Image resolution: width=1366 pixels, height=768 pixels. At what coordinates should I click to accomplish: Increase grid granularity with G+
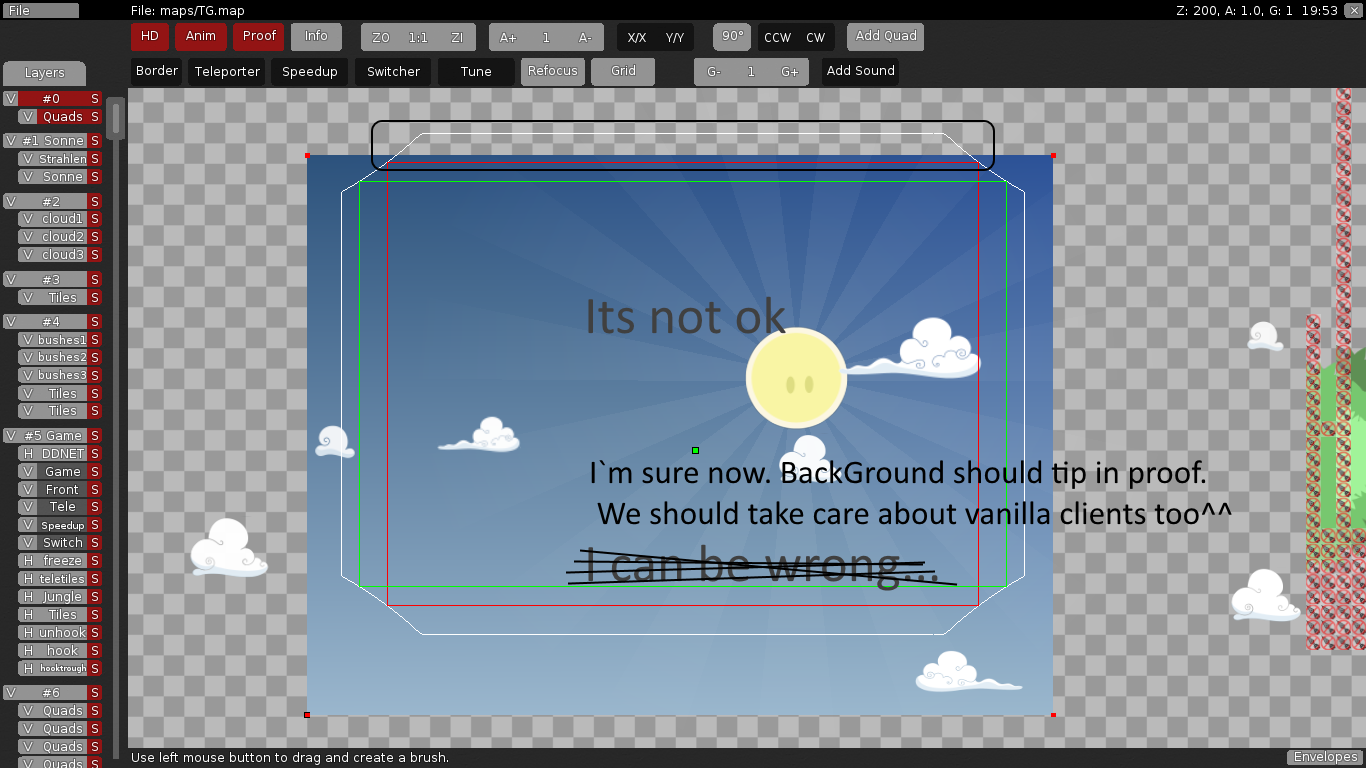pyautogui.click(x=790, y=71)
